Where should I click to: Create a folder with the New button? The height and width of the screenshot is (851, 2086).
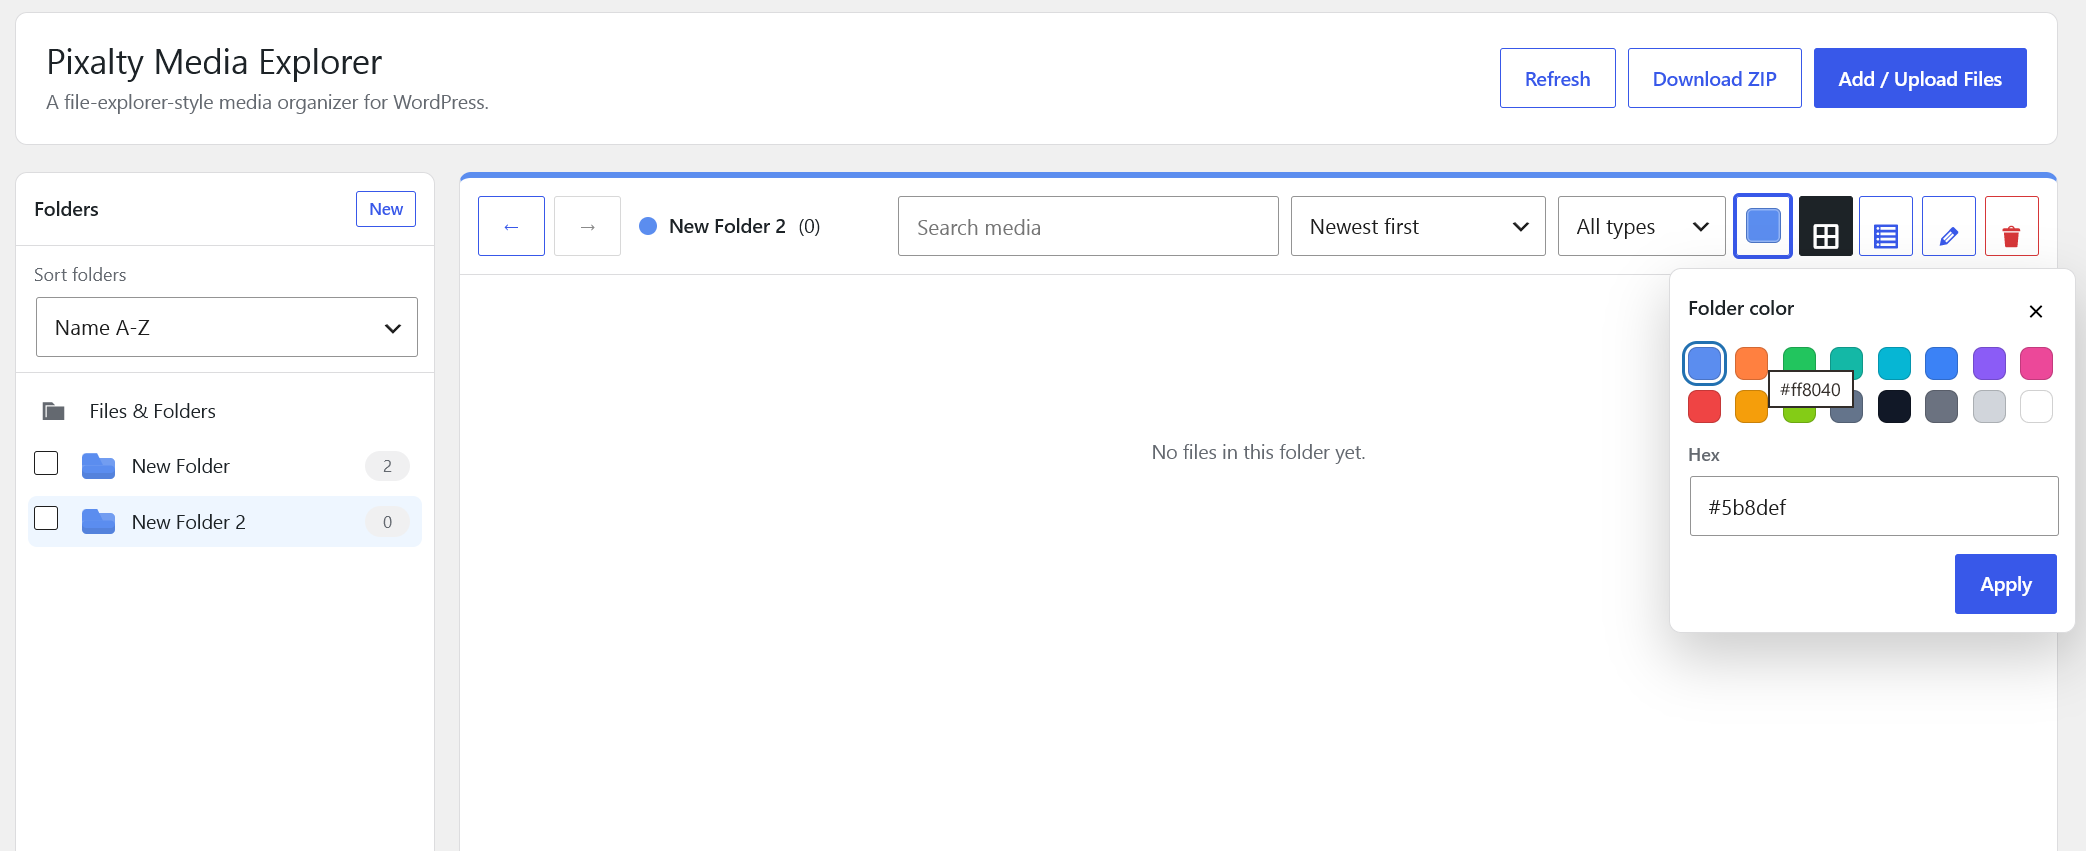click(x=386, y=209)
